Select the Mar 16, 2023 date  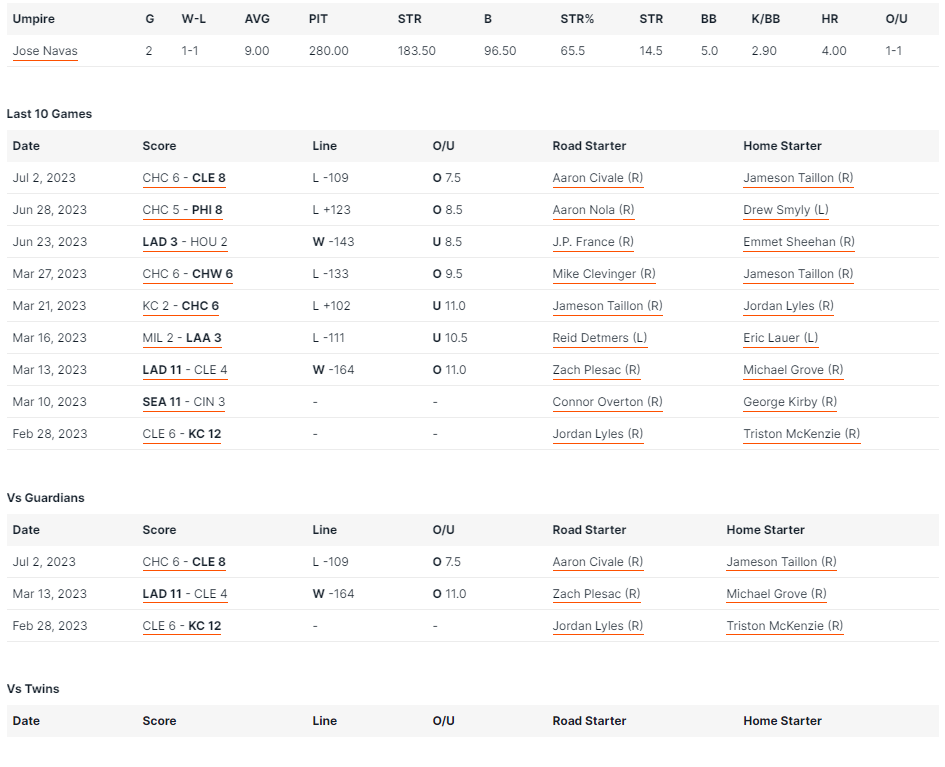(50, 337)
